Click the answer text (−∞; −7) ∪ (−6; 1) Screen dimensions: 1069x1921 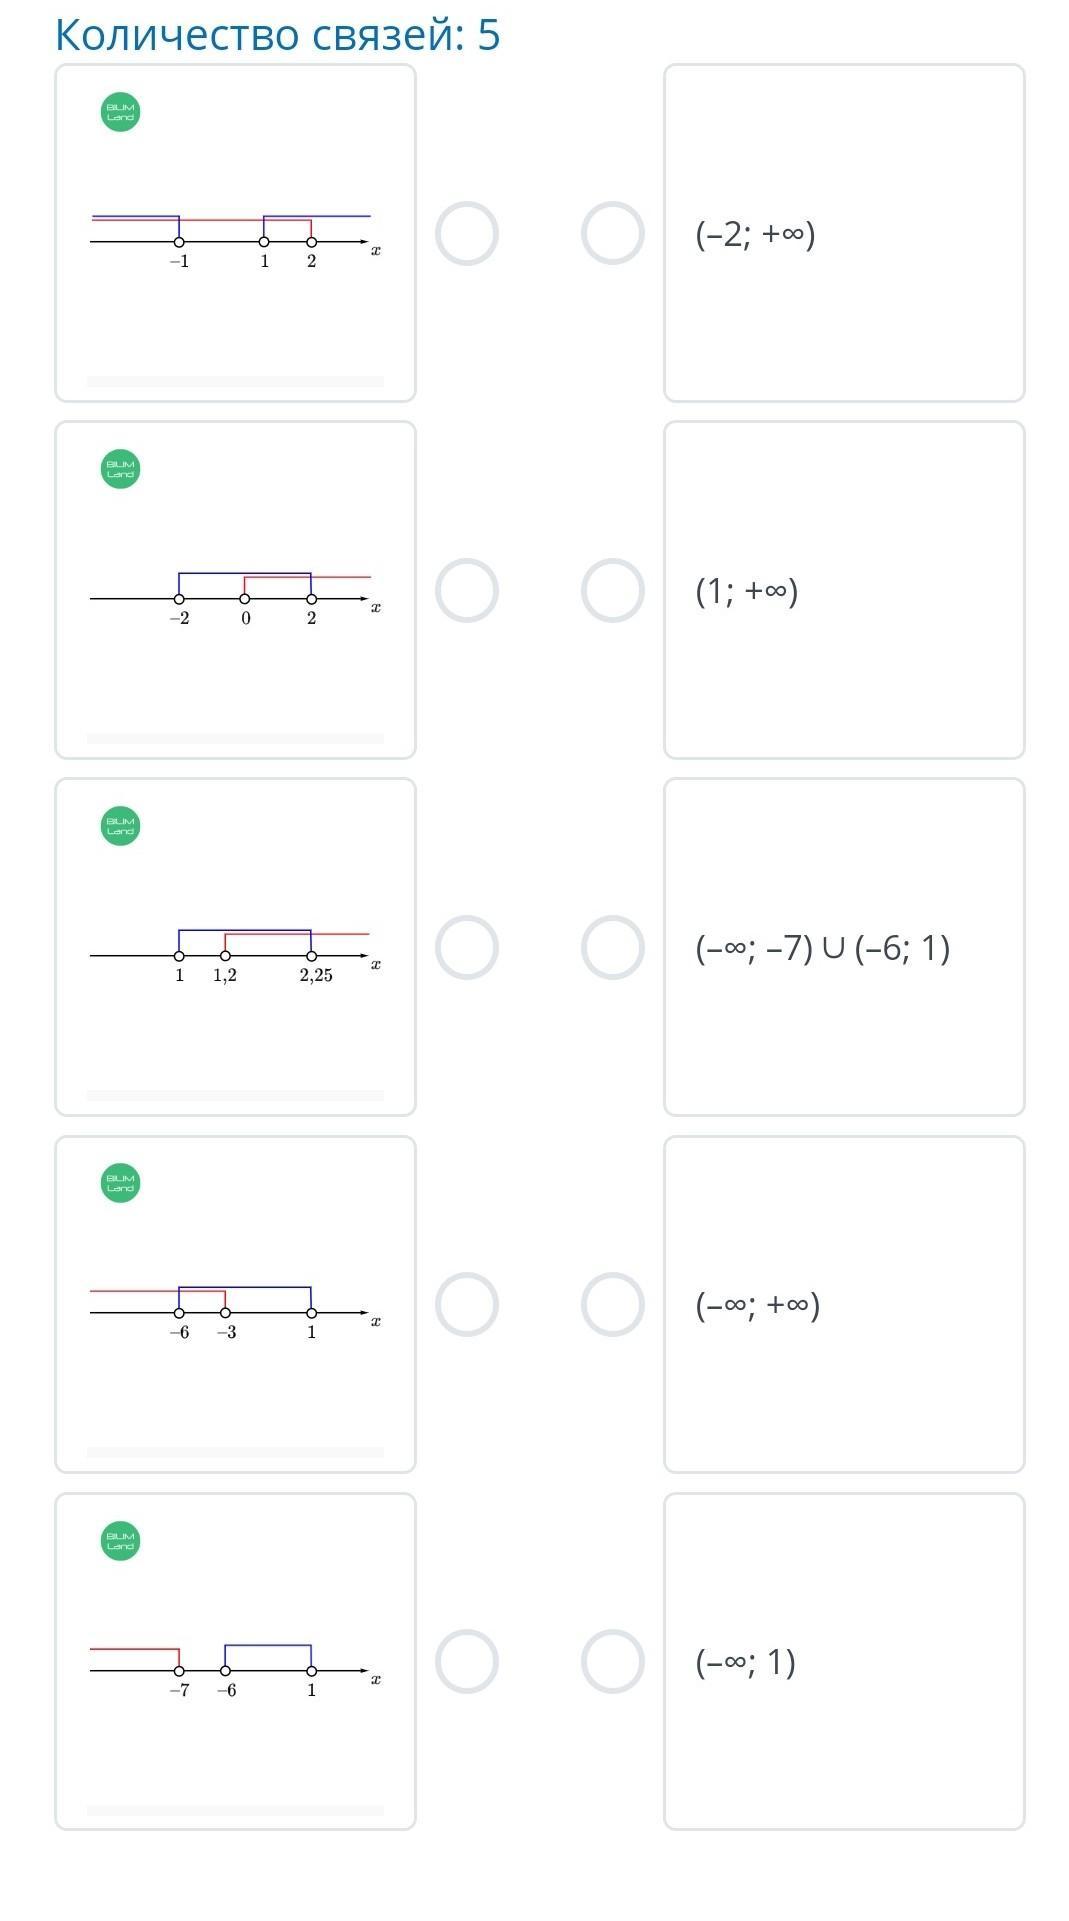click(x=822, y=948)
